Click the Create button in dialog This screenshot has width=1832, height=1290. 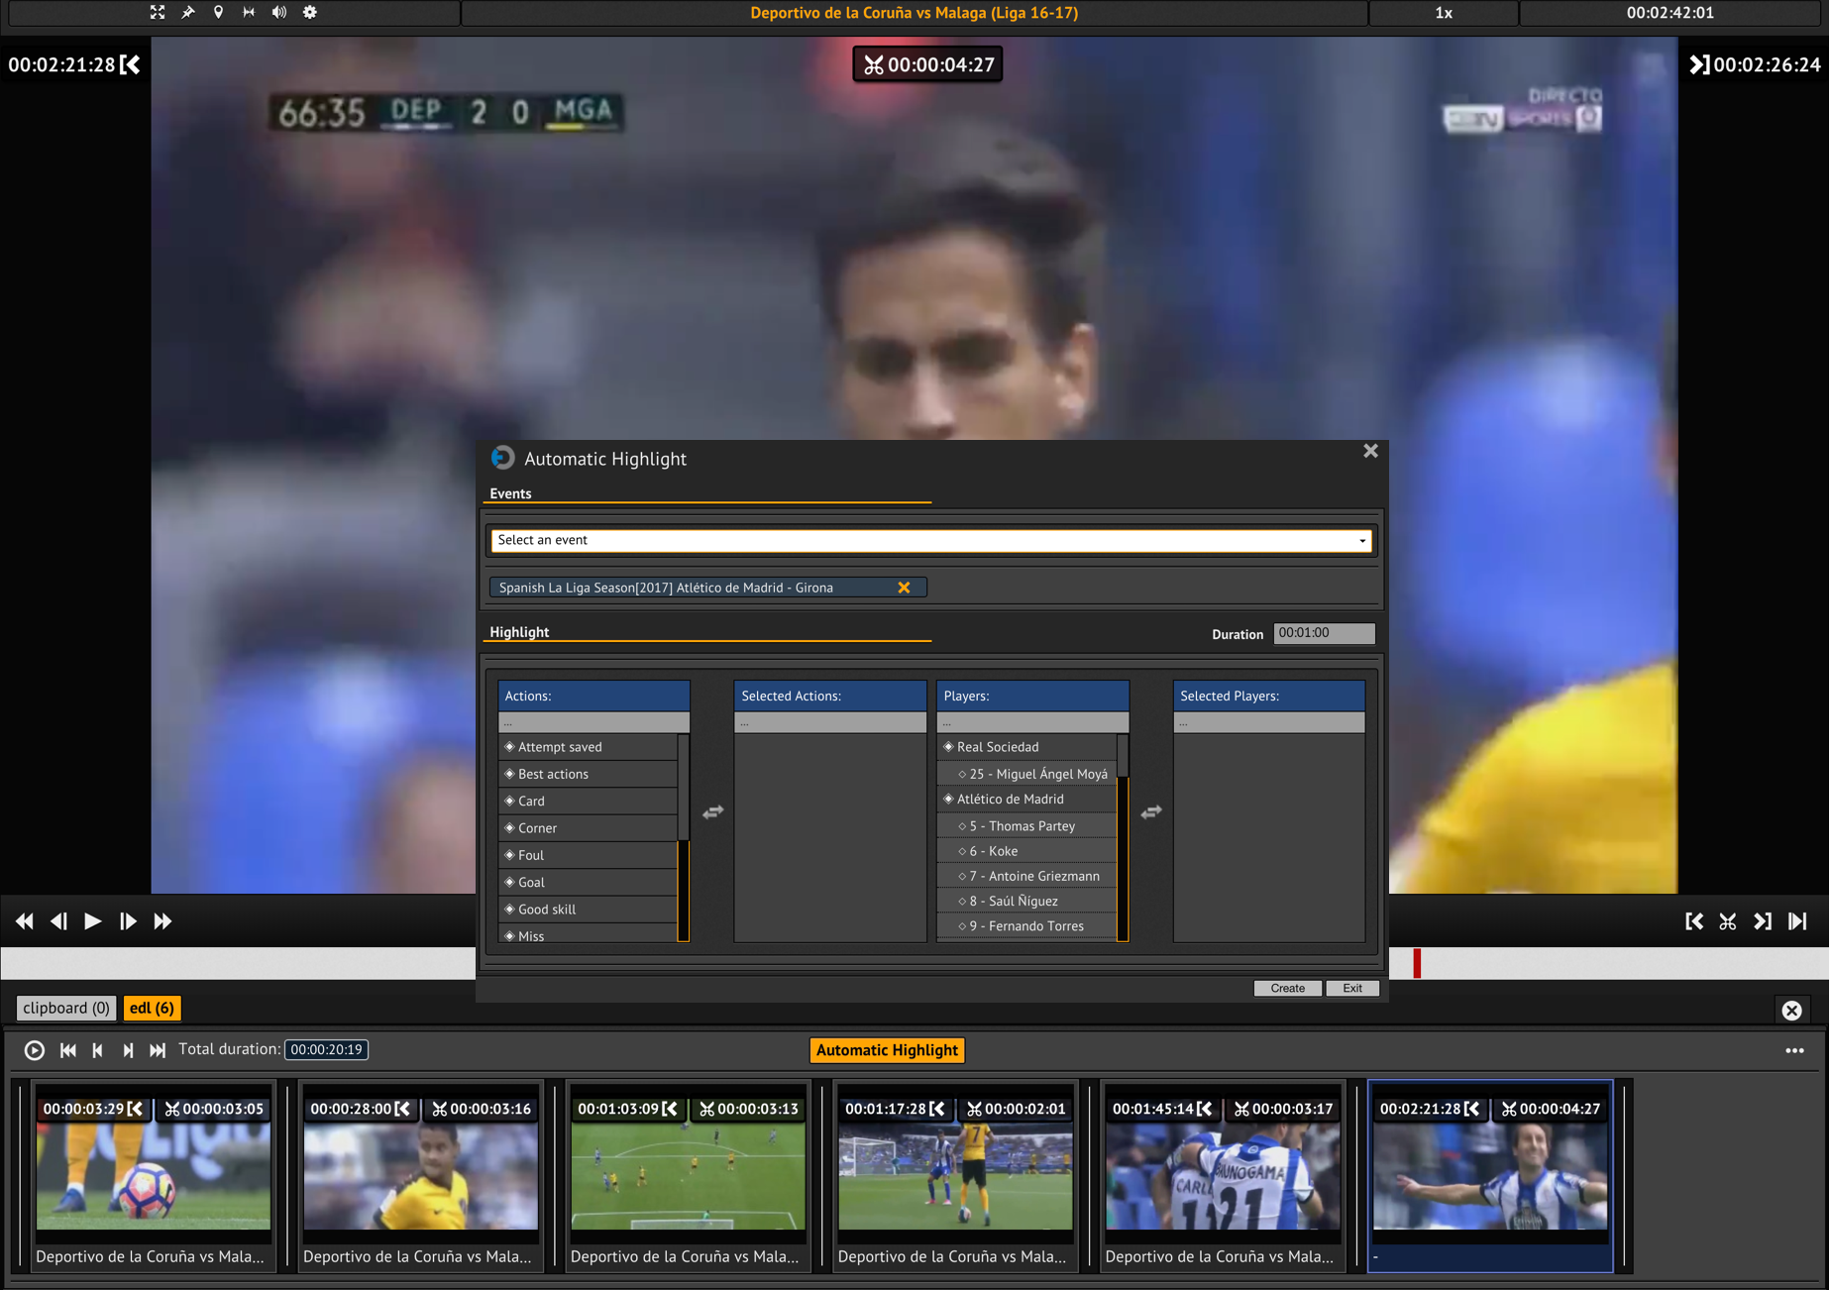click(1286, 988)
